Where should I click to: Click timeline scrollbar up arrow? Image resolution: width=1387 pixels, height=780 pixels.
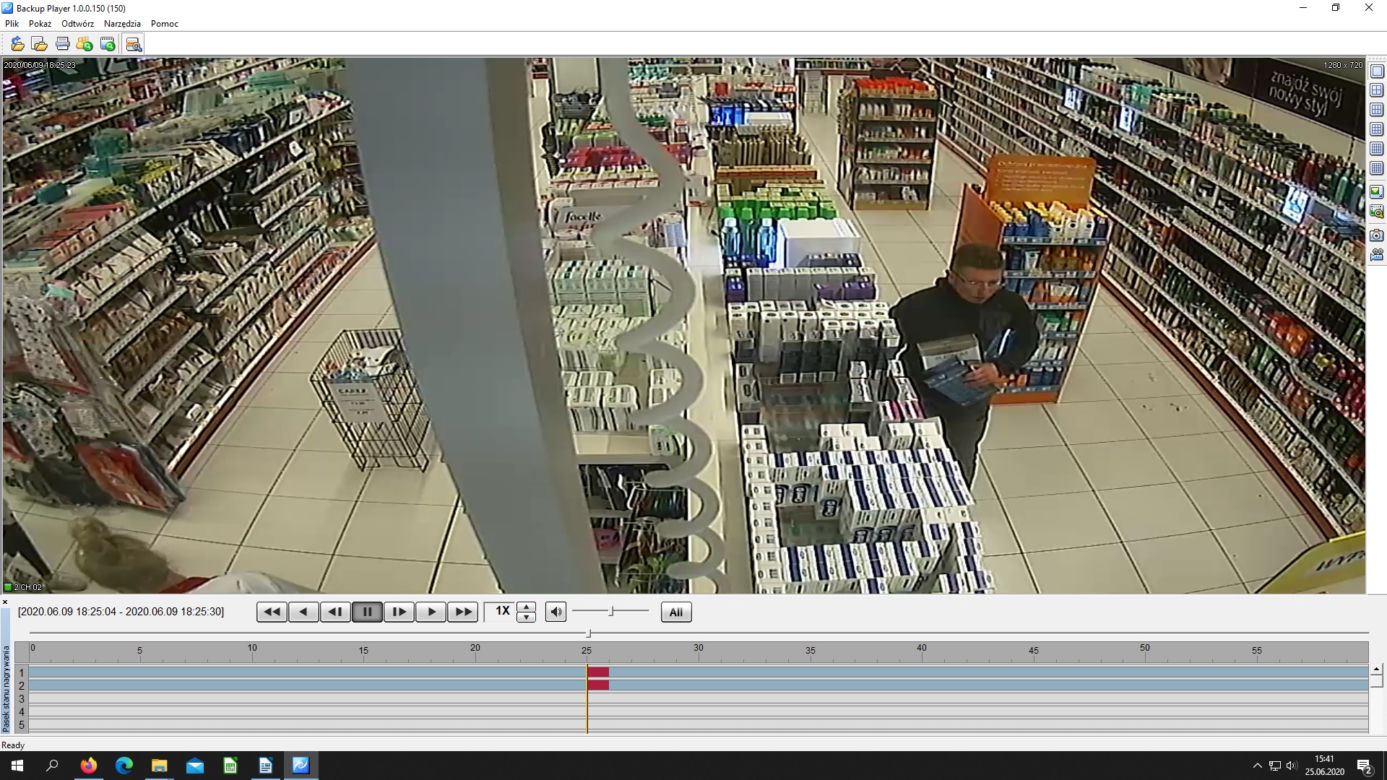(x=1377, y=669)
